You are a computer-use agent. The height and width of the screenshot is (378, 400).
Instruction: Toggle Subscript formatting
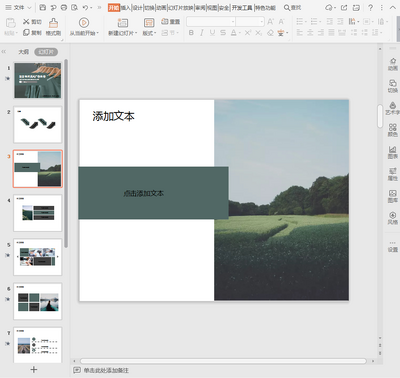tap(259, 33)
